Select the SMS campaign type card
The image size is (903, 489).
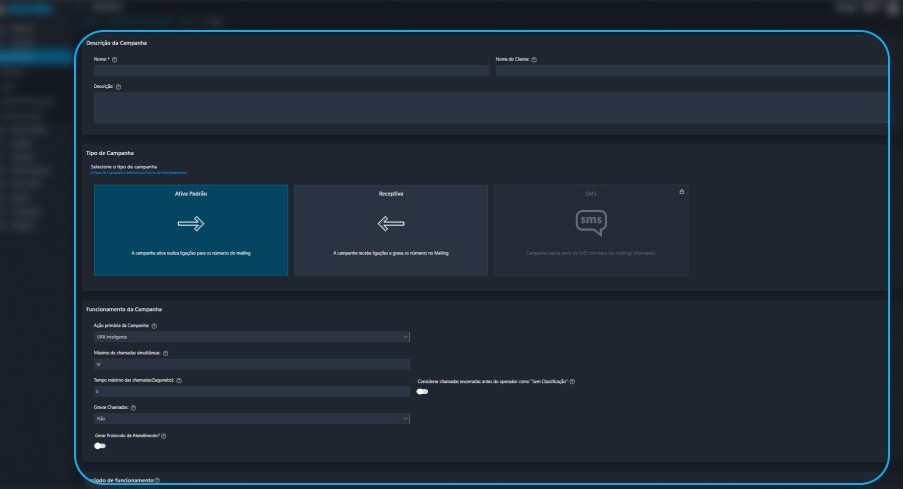pos(591,230)
